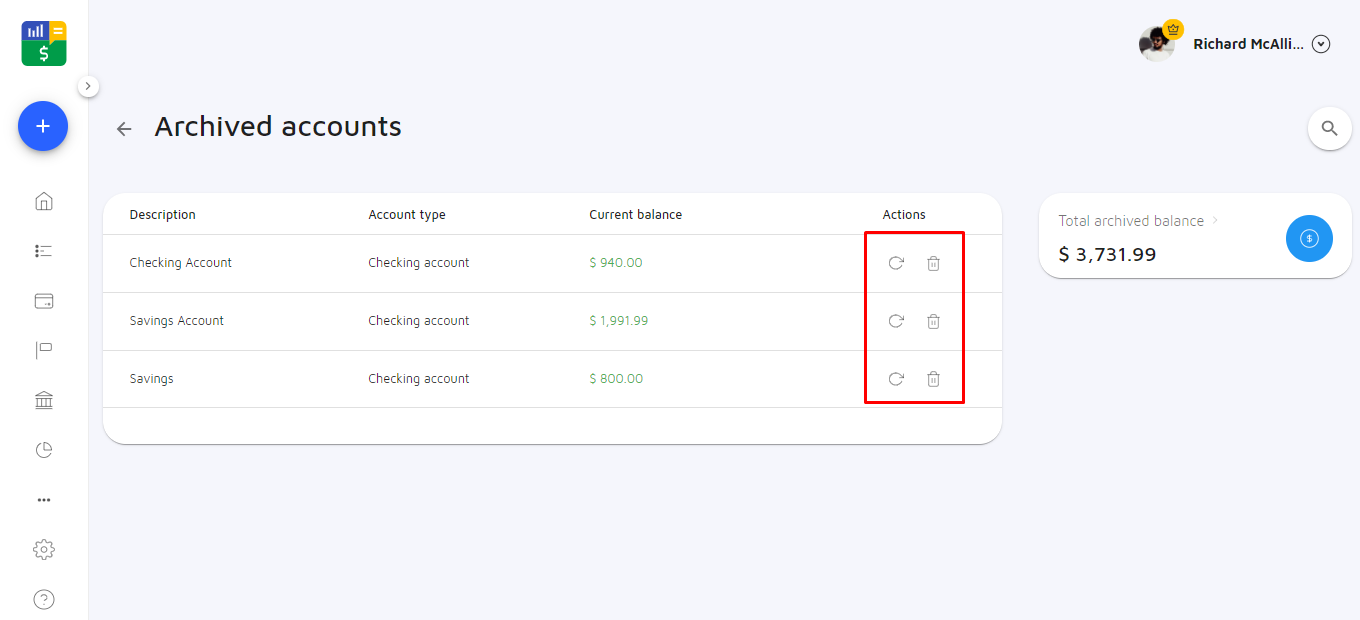Image resolution: width=1360 pixels, height=620 pixels.
Task: Click the blue plus add button
Action: pos(43,127)
